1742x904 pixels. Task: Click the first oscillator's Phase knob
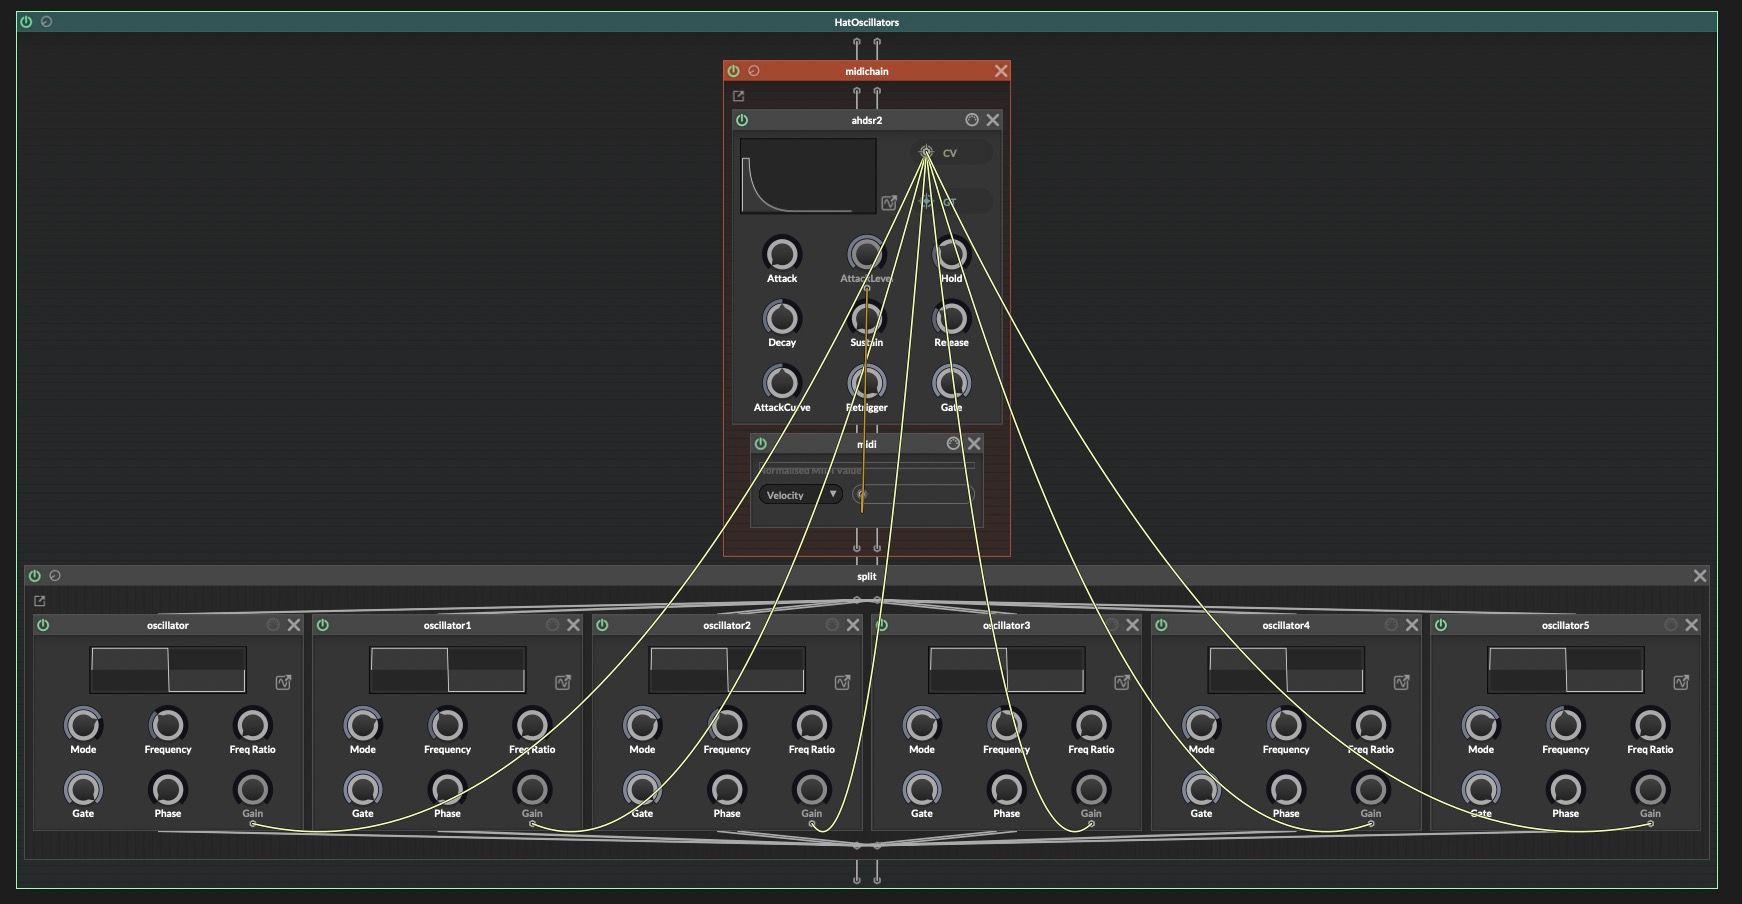(x=168, y=790)
